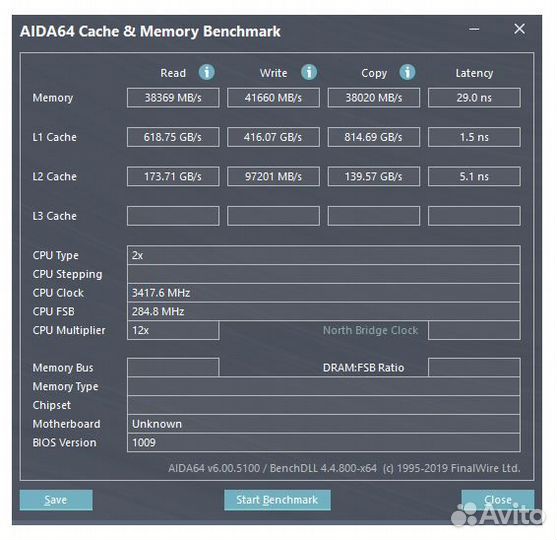This screenshot has width=557, height=540.
Task: Click the Close button
Action: (498, 500)
